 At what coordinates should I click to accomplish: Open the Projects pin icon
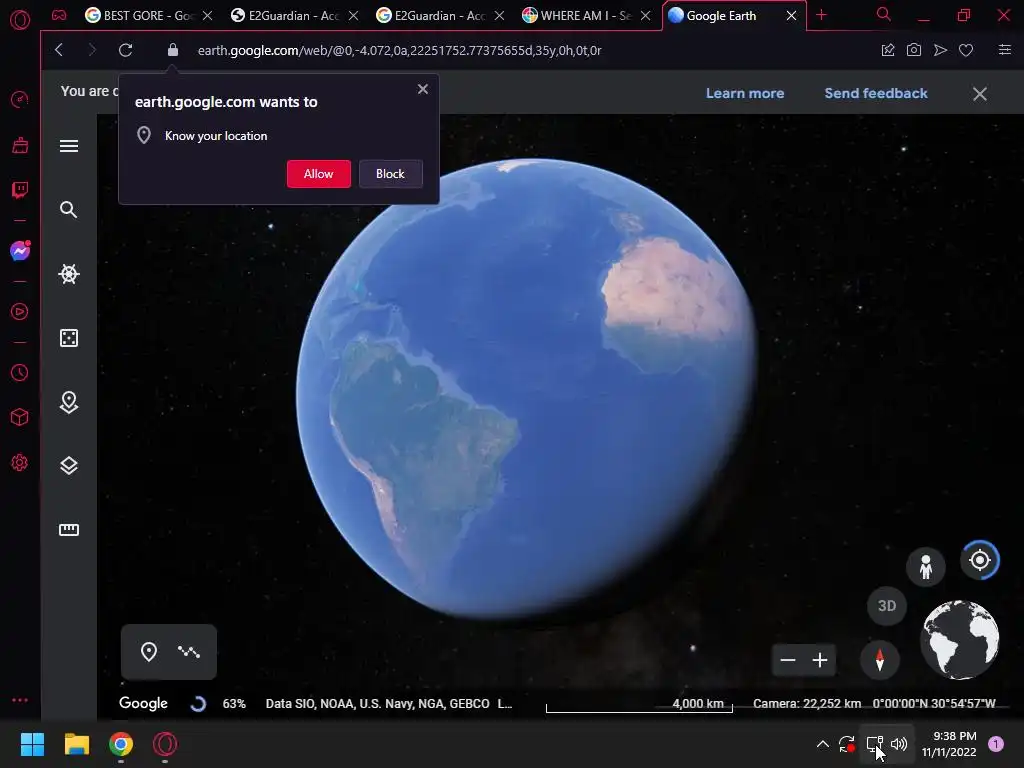point(69,402)
